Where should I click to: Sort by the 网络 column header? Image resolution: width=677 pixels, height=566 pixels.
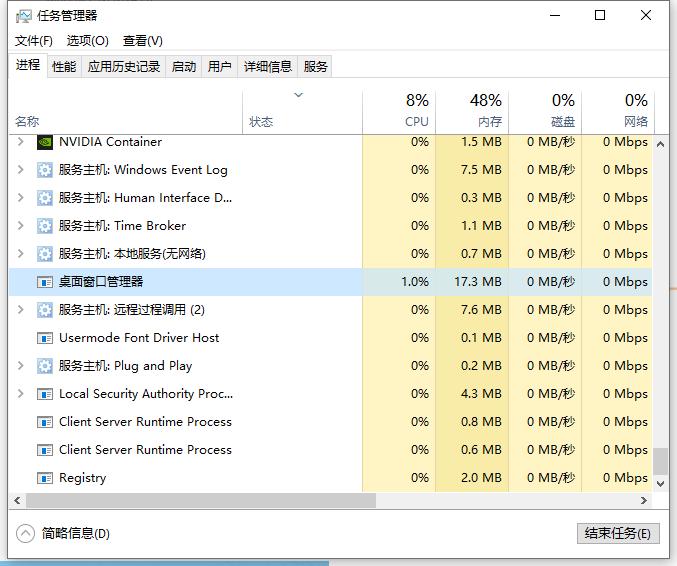pyautogui.click(x=618, y=112)
